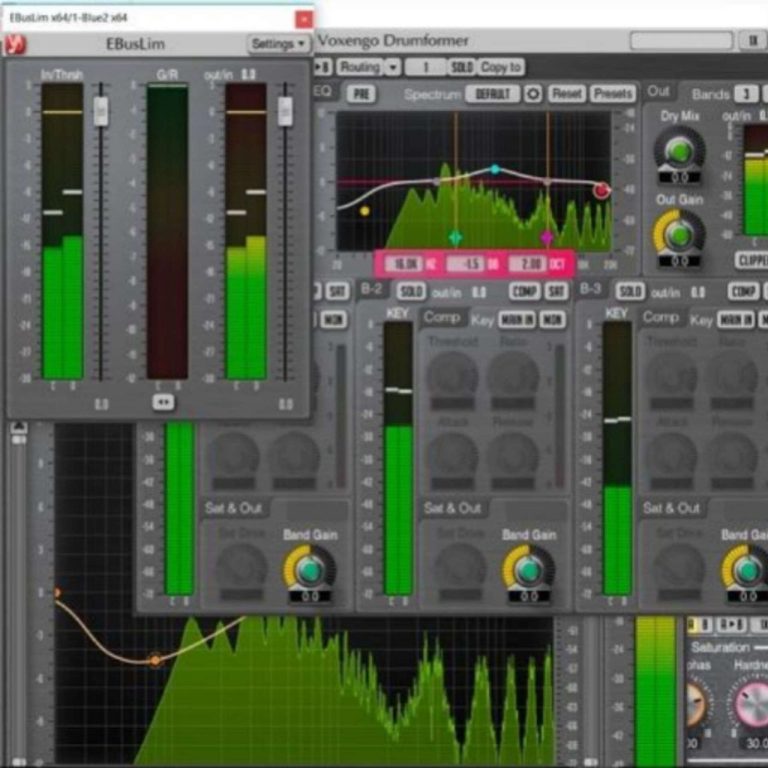Click the EQ Reset button
Screen dimensions: 768x768
point(567,94)
